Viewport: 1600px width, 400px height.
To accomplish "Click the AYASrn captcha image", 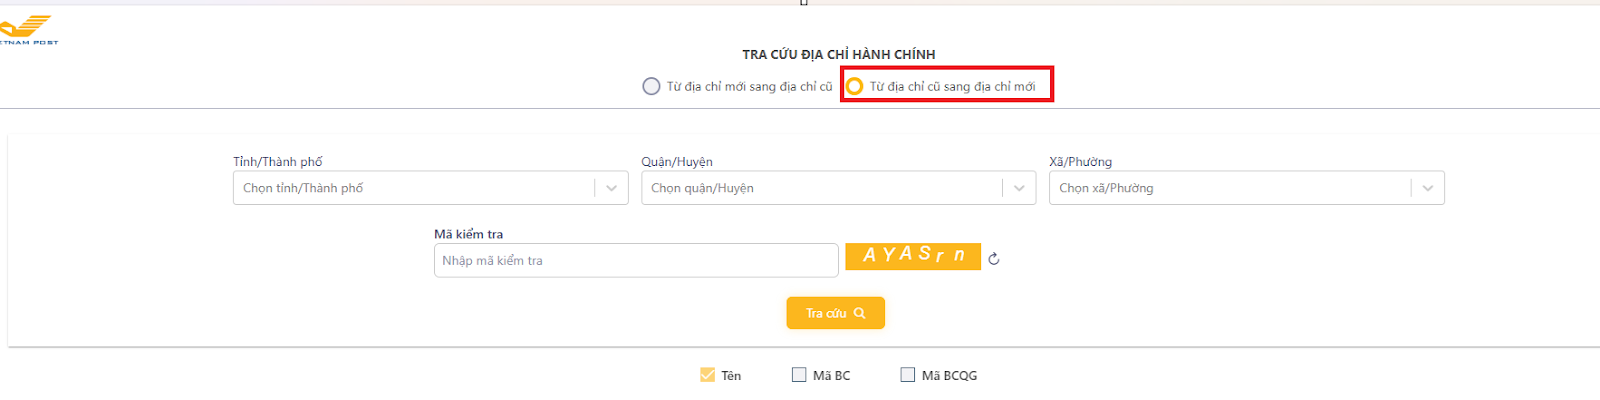I will click(913, 256).
